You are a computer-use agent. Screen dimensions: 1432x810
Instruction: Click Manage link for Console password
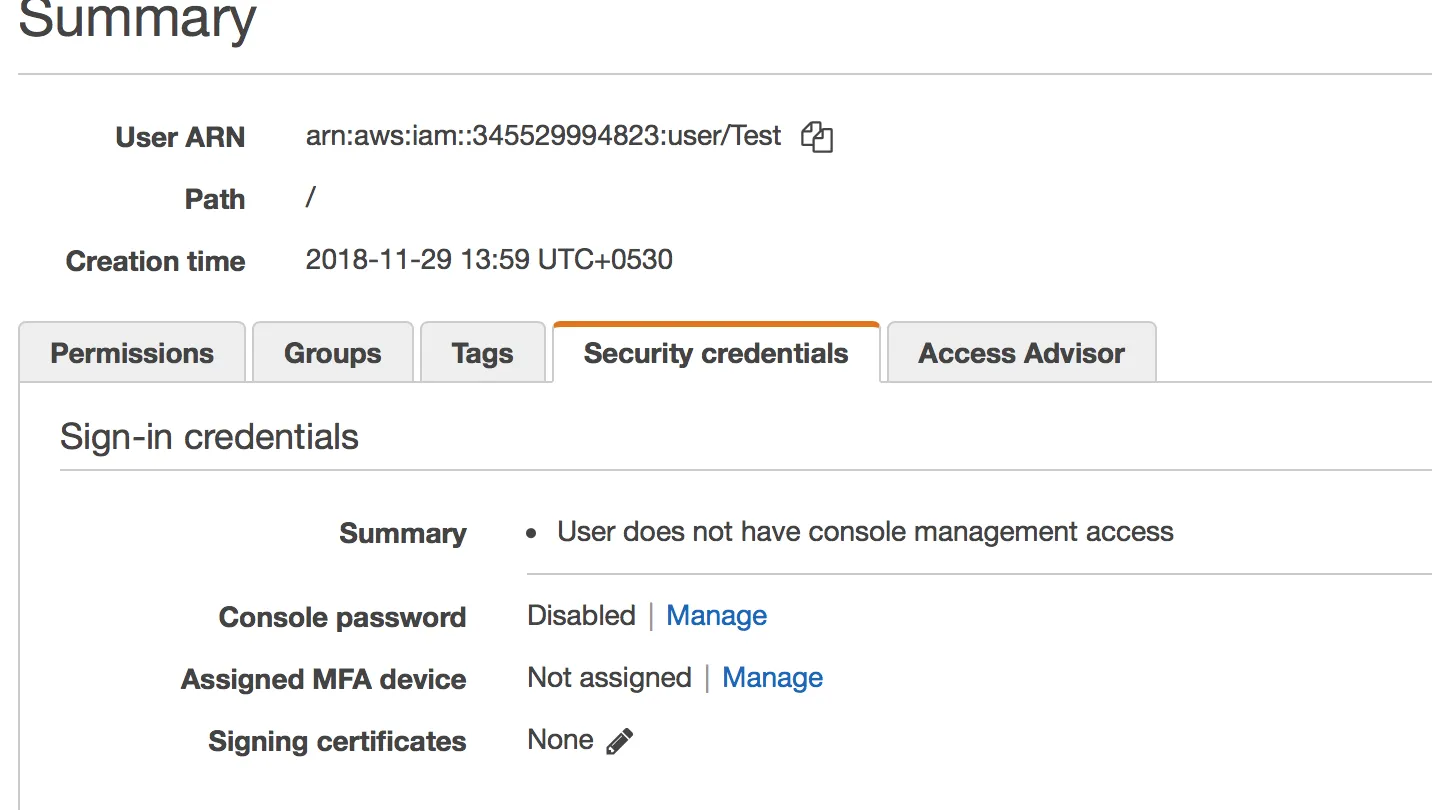coord(716,616)
